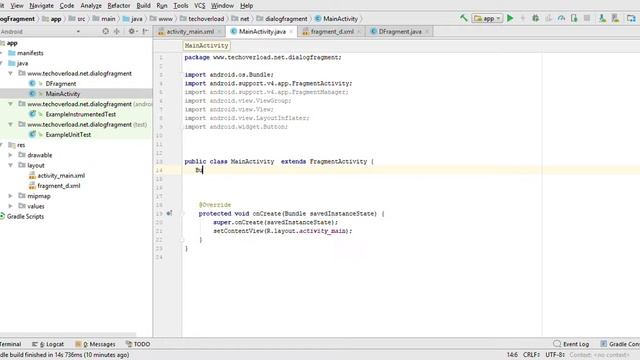Switch to the fragment_d.xml tab
The image size is (640, 360).
coord(332,31)
